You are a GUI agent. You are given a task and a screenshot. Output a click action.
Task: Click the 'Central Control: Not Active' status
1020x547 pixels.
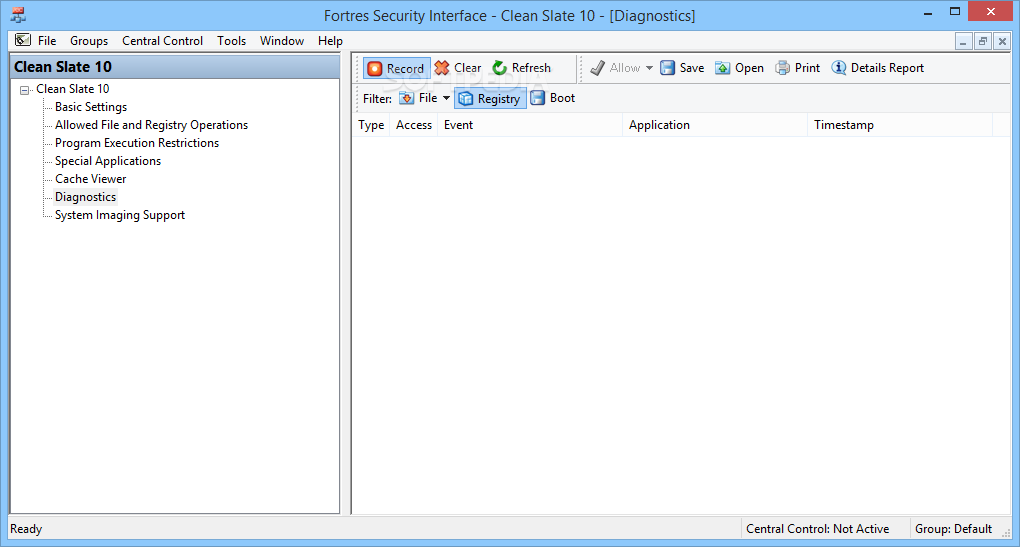point(817,529)
